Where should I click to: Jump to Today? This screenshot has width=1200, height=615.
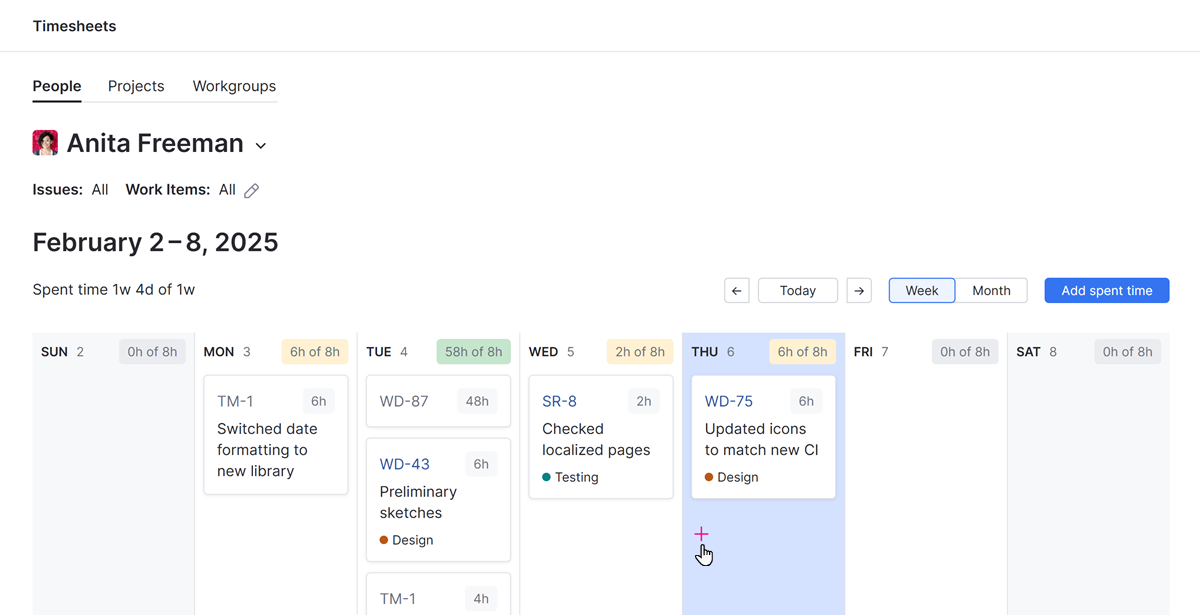point(797,290)
